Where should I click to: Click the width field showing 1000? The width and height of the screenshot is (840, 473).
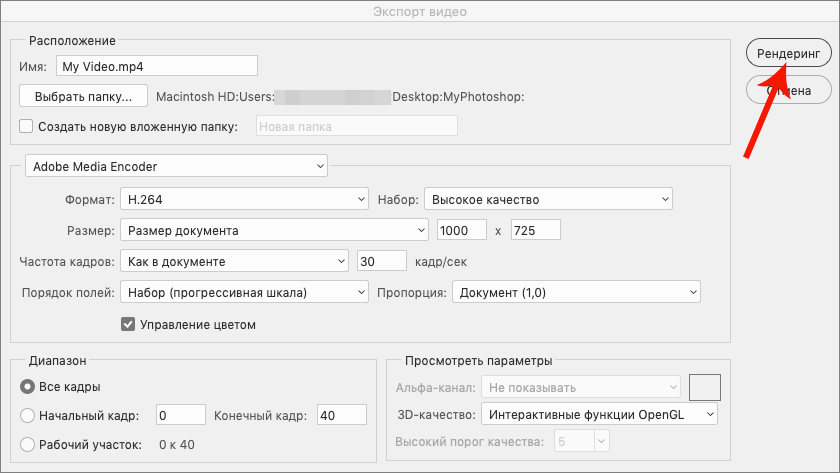[461, 230]
